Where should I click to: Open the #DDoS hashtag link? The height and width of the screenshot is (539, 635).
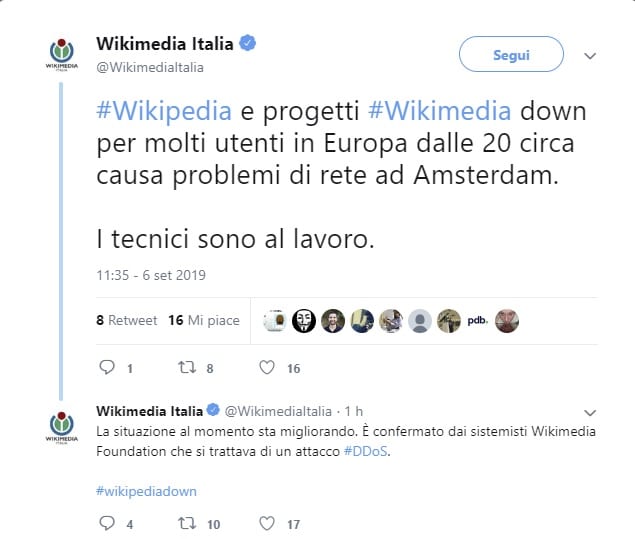point(366,451)
